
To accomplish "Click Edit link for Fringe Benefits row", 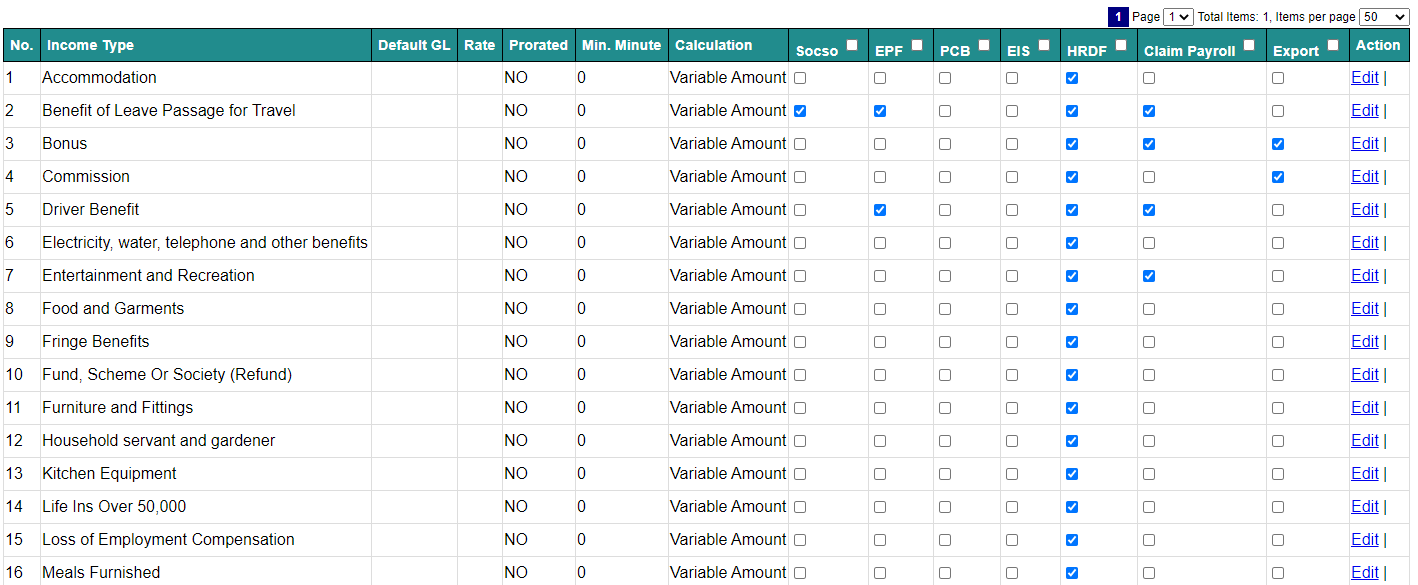I will coord(1364,341).
